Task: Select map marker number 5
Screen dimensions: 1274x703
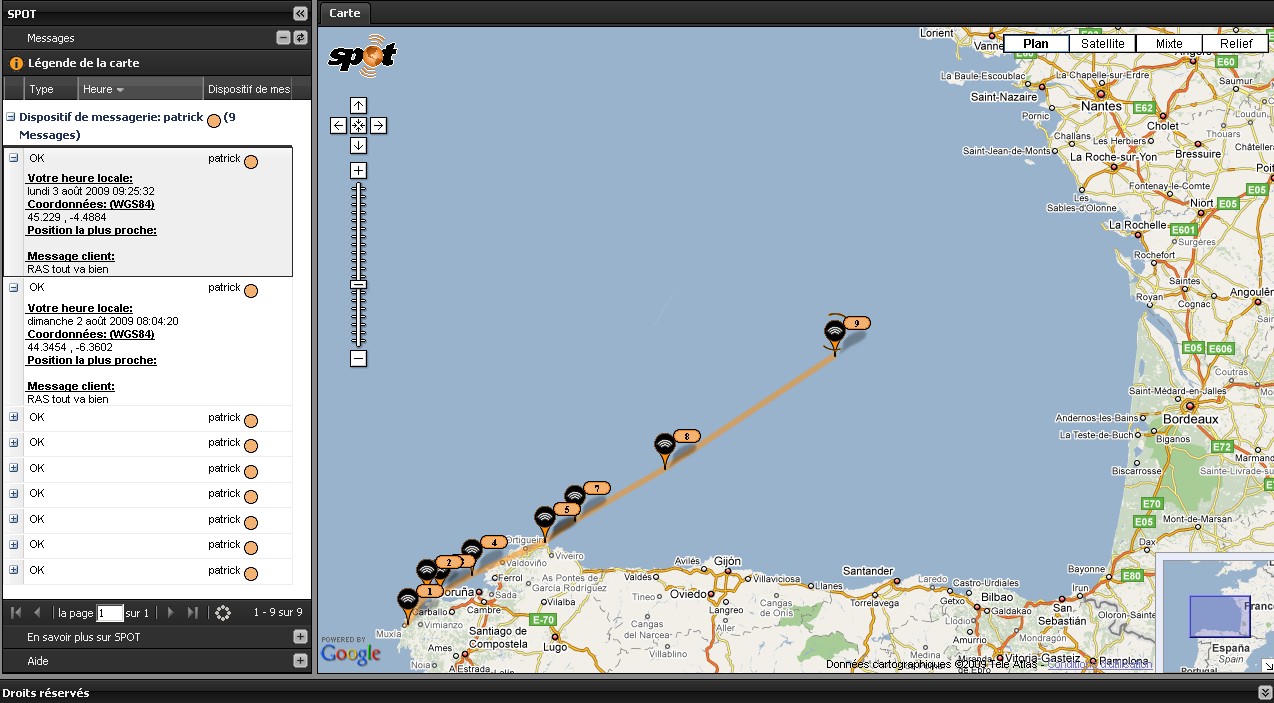Action: pos(544,523)
